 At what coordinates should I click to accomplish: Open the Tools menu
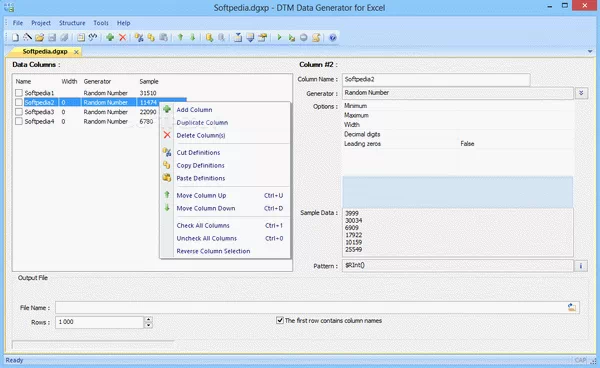pos(101,23)
